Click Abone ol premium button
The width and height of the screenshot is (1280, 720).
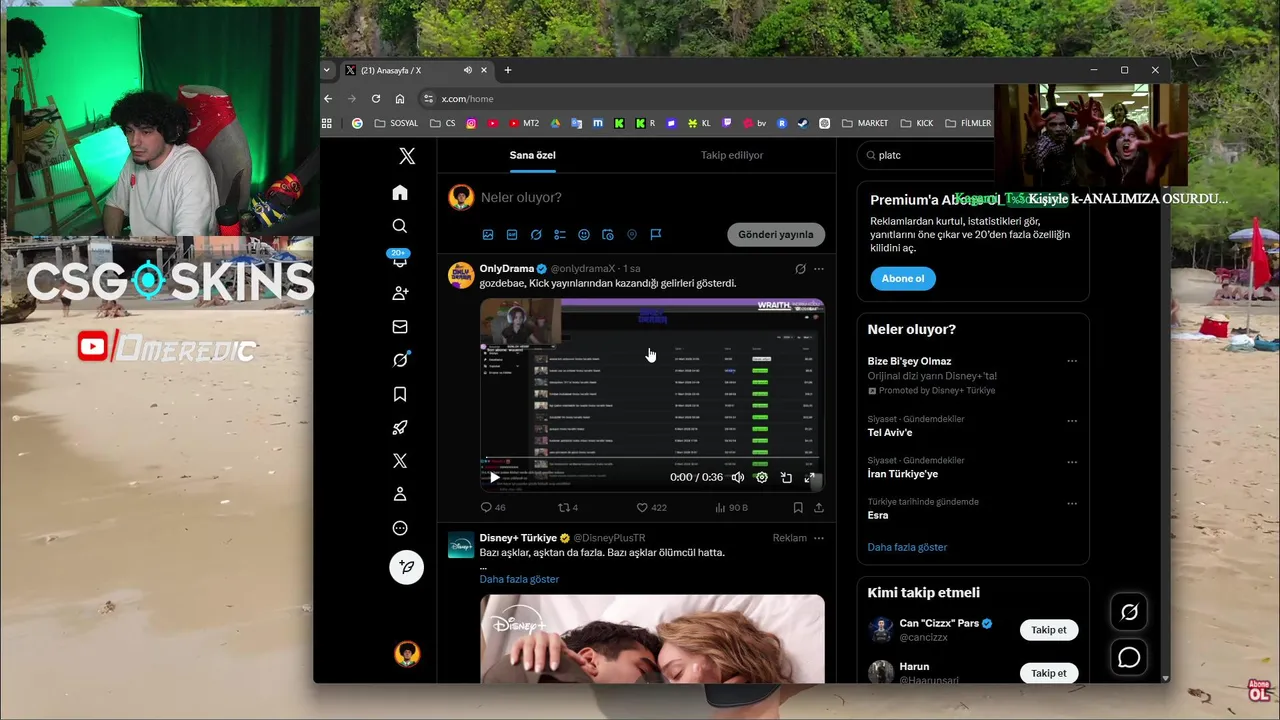click(x=903, y=278)
